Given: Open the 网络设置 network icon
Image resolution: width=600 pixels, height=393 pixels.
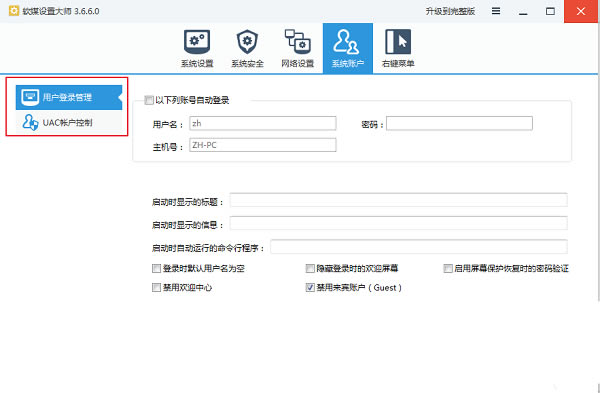Looking at the screenshot, I should (297, 41).
